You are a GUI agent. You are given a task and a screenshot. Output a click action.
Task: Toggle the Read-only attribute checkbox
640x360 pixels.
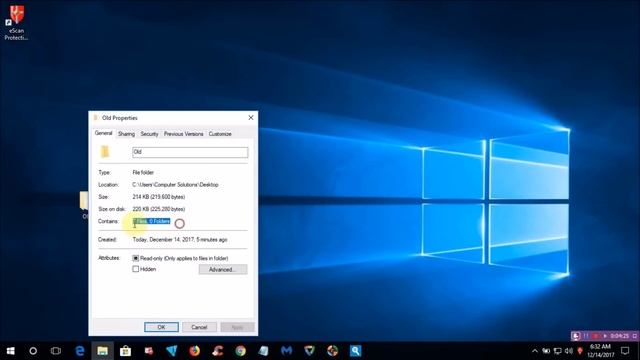136,258
